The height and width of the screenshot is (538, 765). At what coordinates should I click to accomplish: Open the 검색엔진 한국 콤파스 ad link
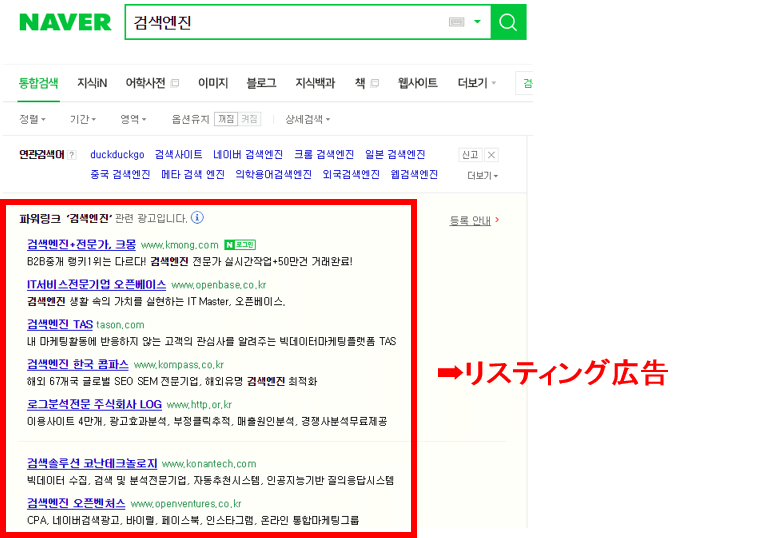tap(78, 364)
